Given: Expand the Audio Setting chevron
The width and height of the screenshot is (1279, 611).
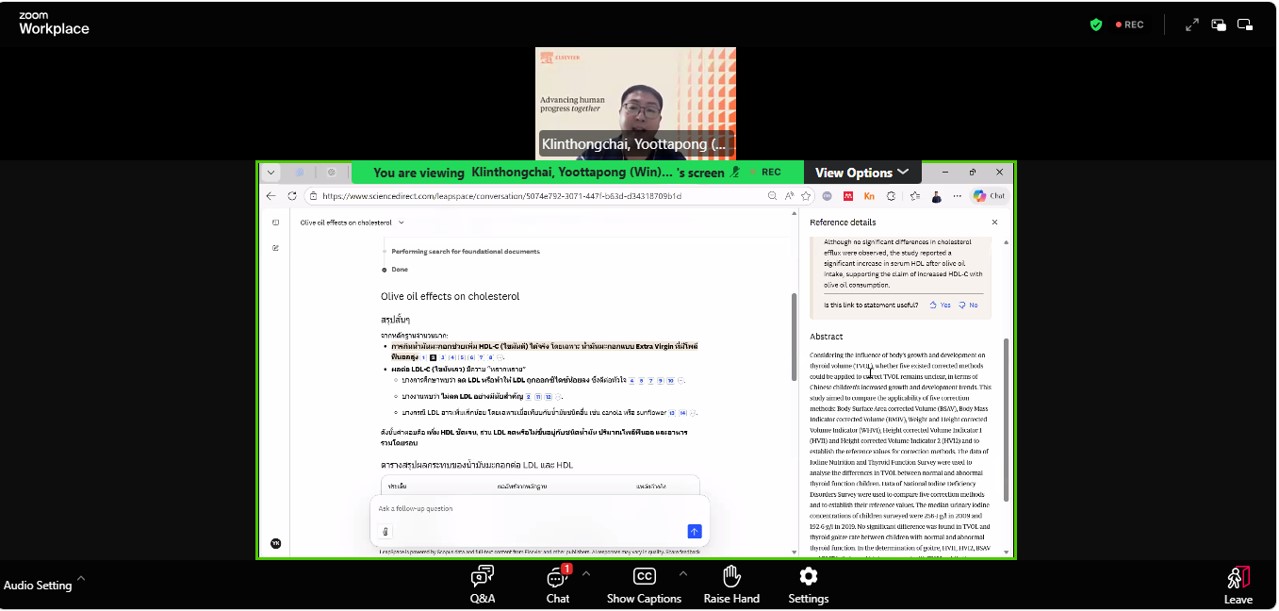Looking at the screenshot, I should click(x=81, y=578).
